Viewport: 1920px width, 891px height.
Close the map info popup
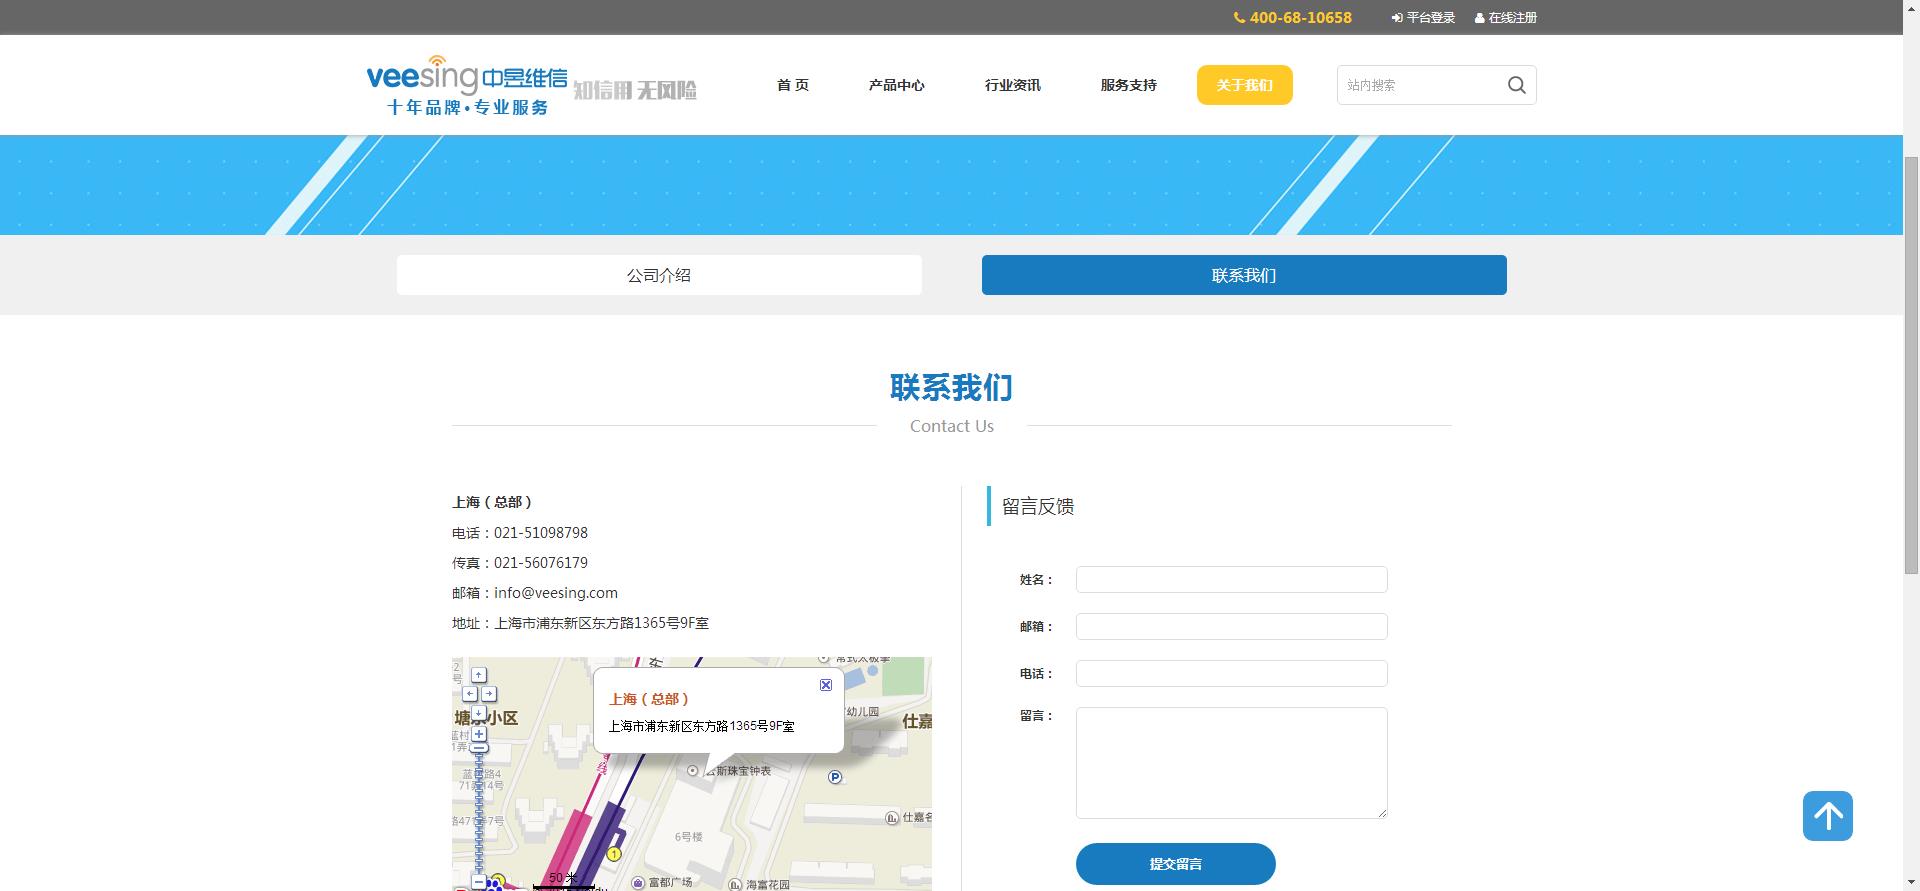point(826,685)
